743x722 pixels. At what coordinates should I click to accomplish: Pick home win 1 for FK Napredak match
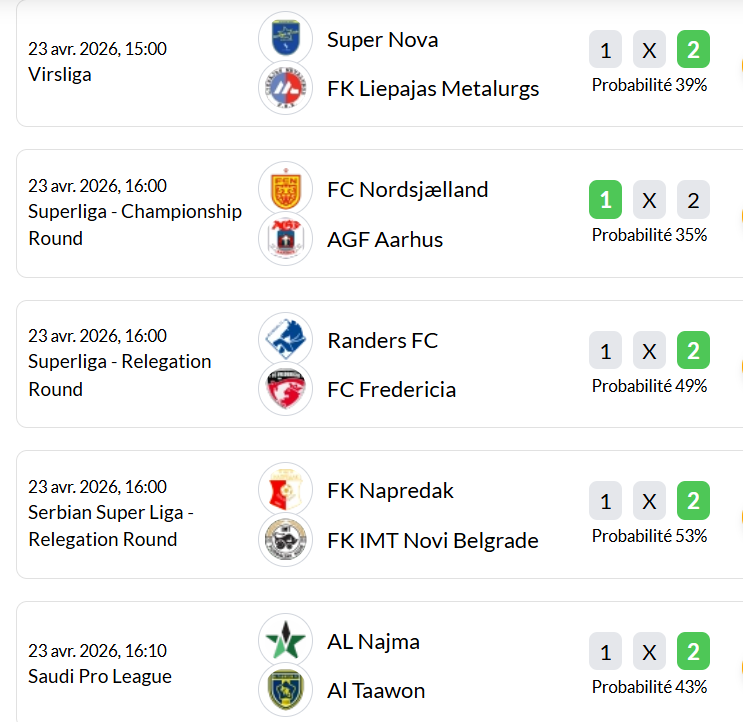point(605,501)
